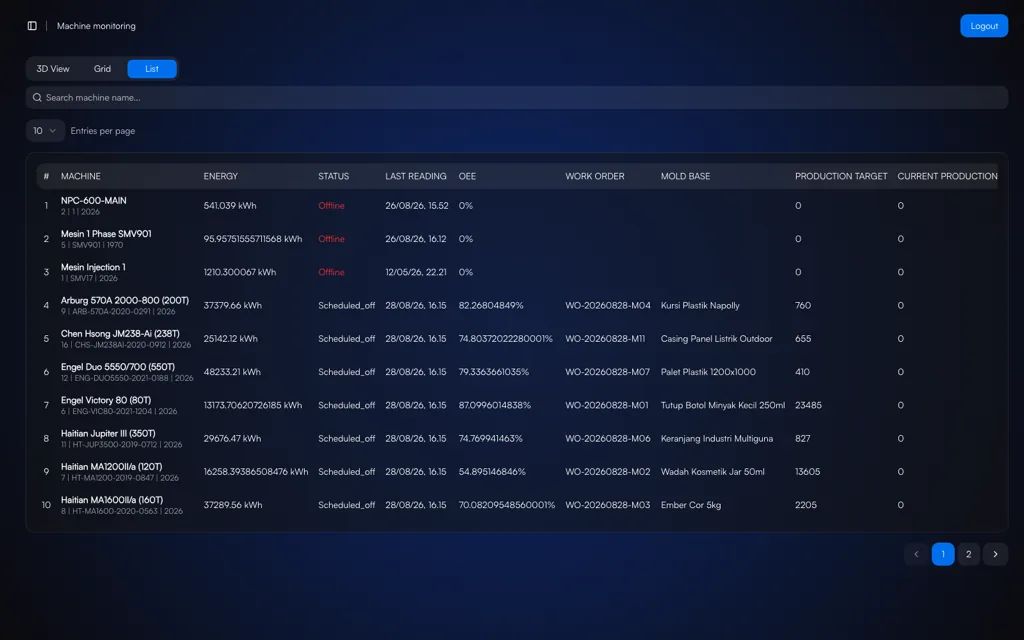Click production target 2205
1024x640 pixels.
pyautogui.click(x=806, y=505)
